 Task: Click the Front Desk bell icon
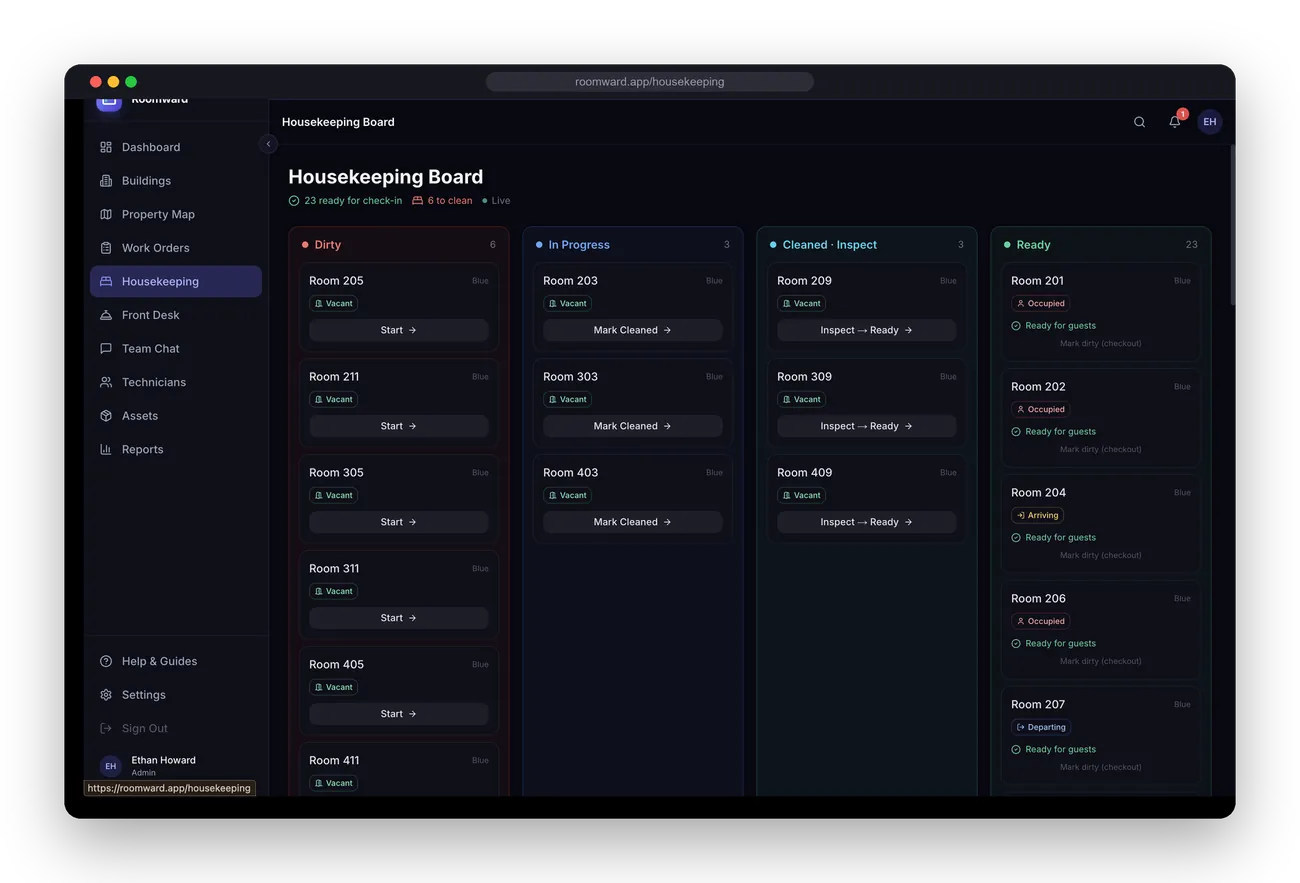pos(106,315)
